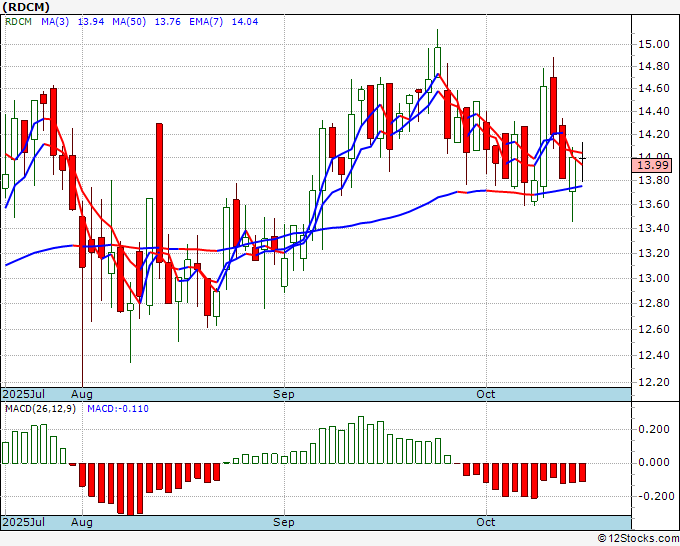Click the 14.80 price axis label
680x546 pixels.
coord(654,66)
